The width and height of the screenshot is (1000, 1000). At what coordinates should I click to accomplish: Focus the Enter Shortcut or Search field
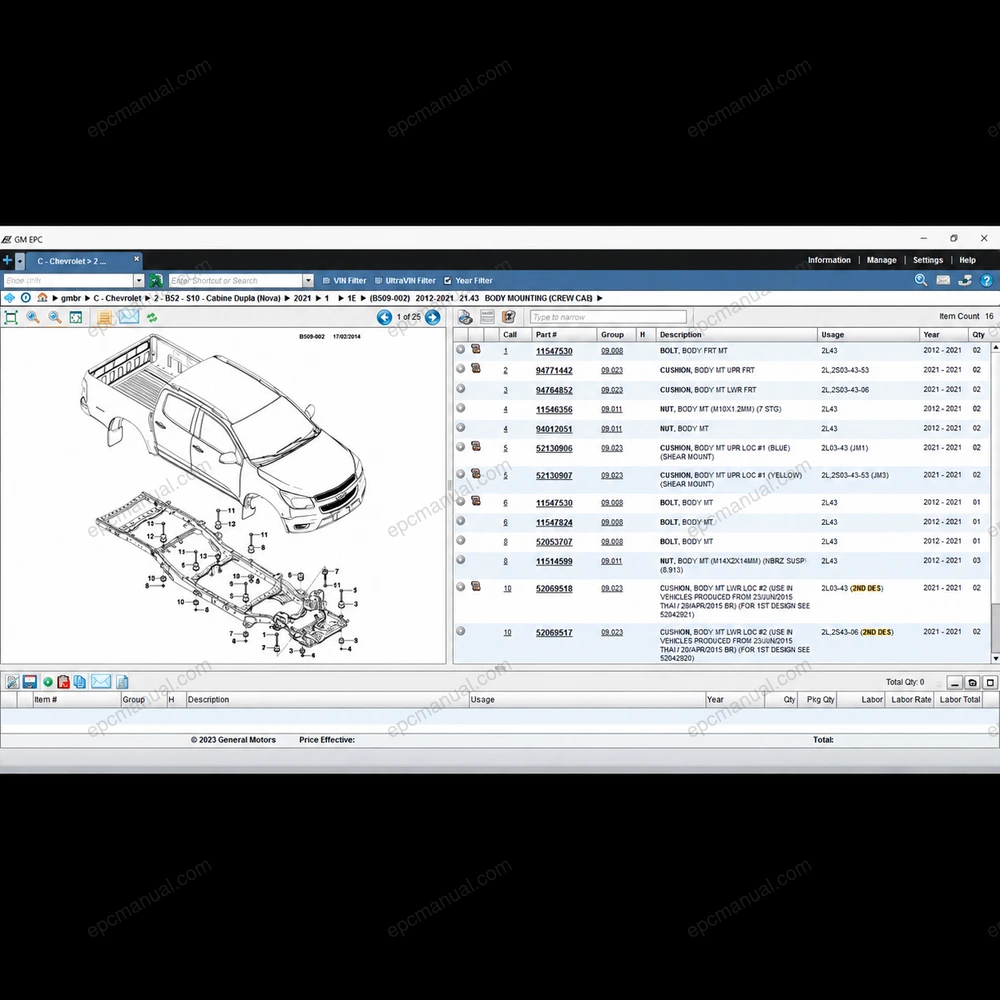235,281
